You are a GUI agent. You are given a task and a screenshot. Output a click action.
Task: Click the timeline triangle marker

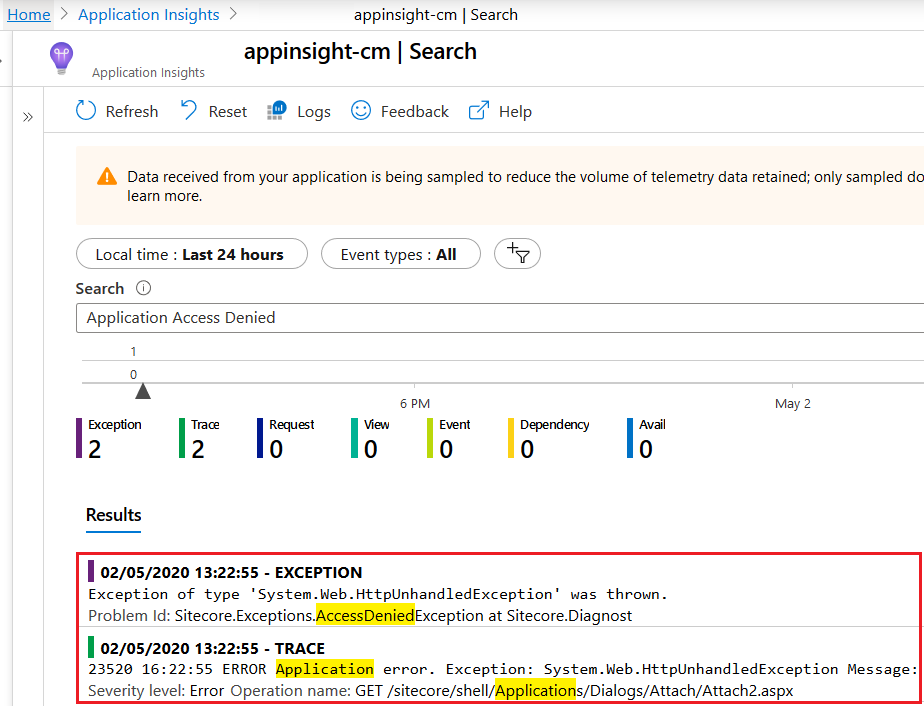click(143, 391)
